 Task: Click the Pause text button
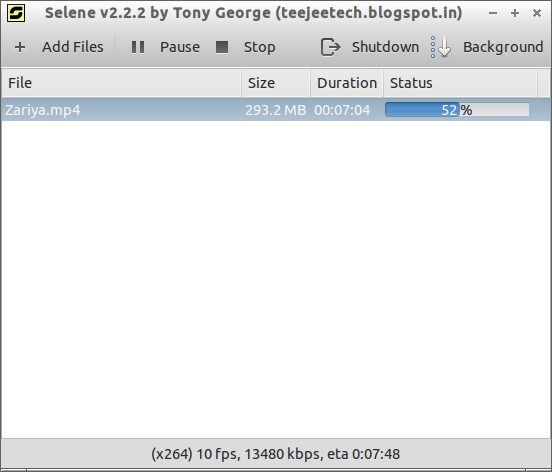[x=180, y=47]
